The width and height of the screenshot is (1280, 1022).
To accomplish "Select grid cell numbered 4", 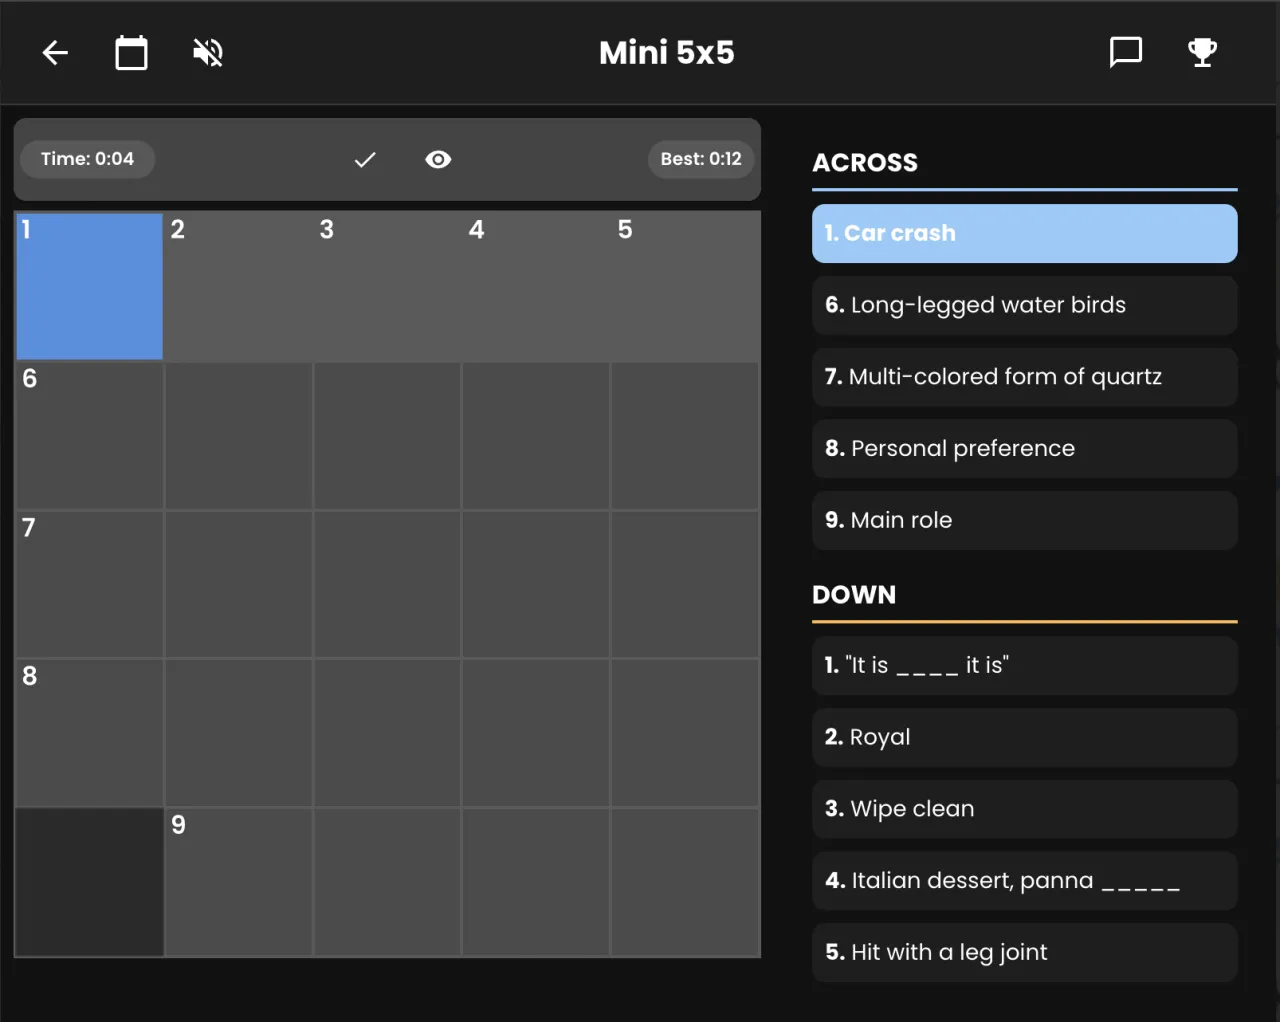I will click(537, 286).
